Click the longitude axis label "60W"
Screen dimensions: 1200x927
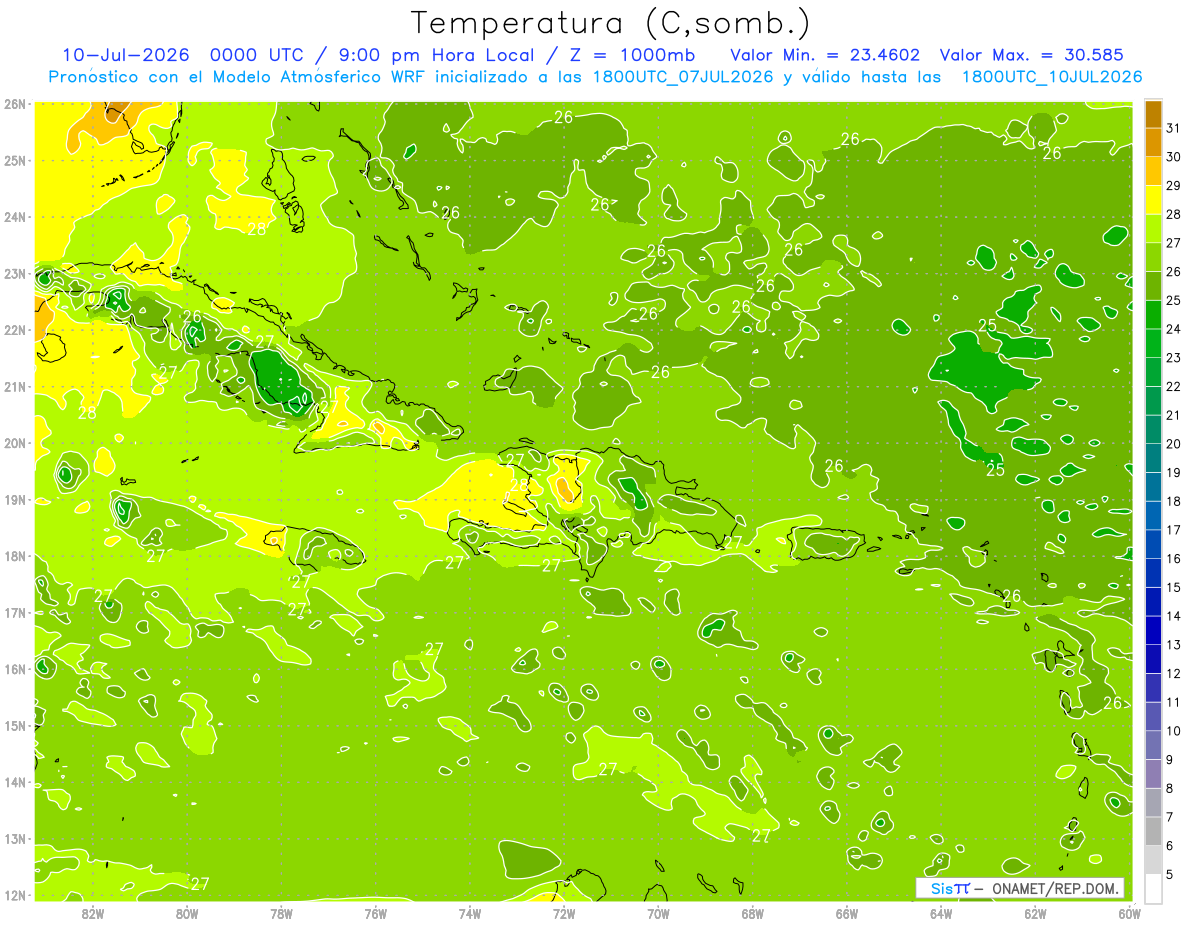[x=1129, y=914]
